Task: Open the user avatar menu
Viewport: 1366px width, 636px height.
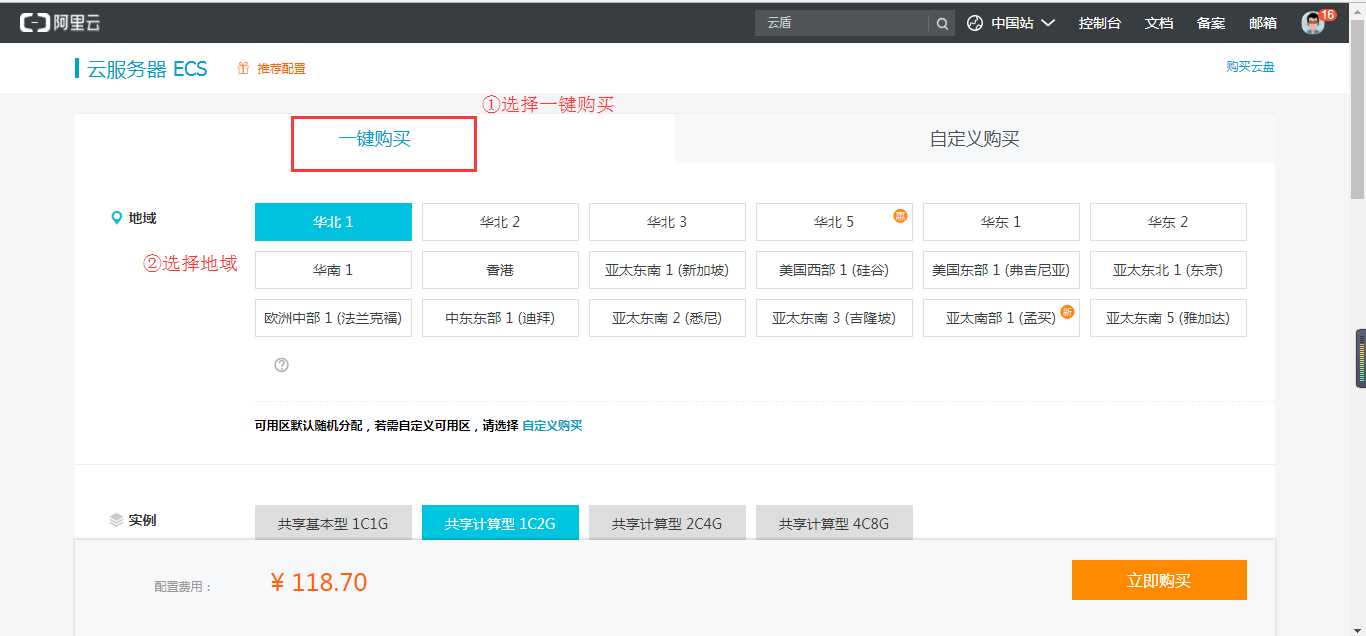Action: tap(1313, 23)
